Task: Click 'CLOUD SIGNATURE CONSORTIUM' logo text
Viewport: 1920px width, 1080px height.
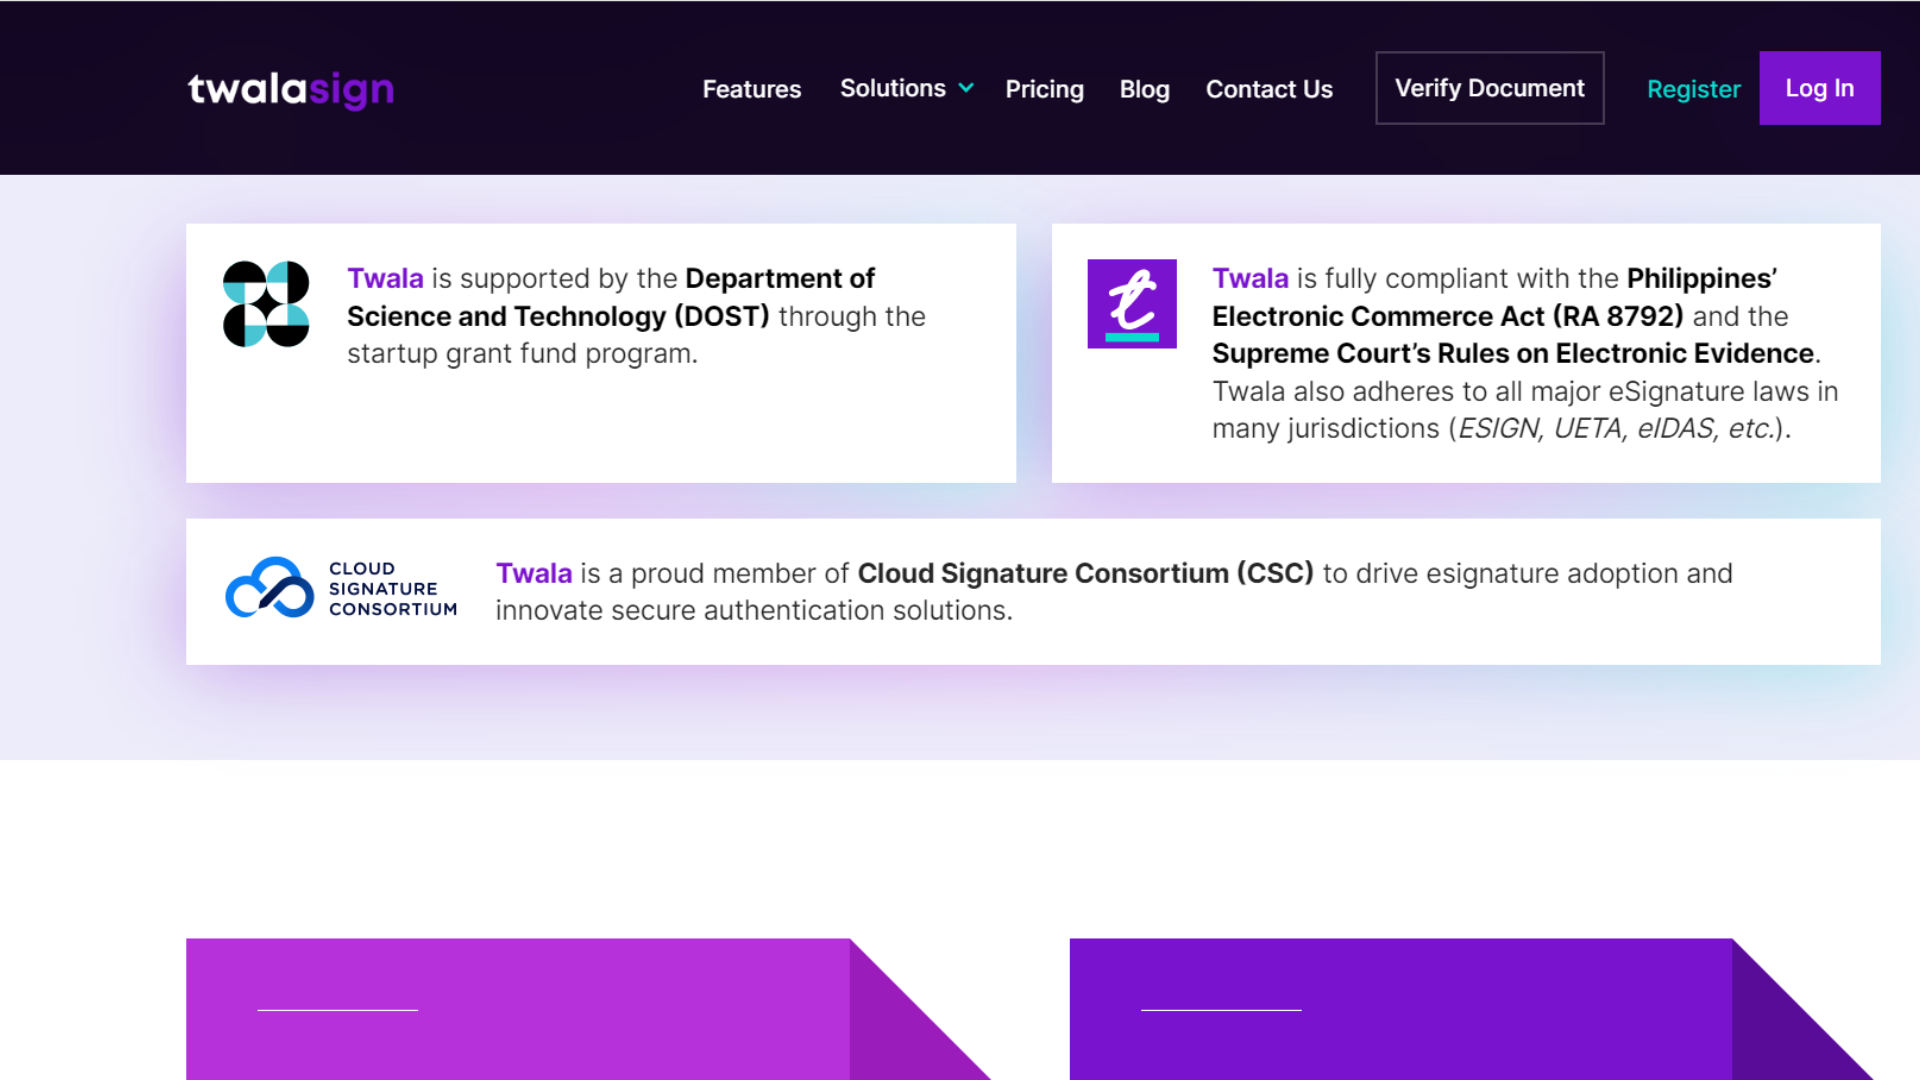Action: [x=393, y=589]
